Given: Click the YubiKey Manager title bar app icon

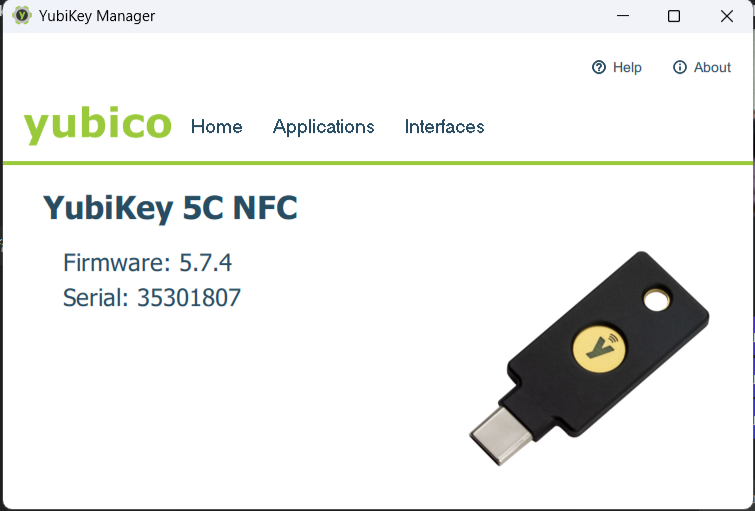Looking at the screenshot, I should 21,16.
